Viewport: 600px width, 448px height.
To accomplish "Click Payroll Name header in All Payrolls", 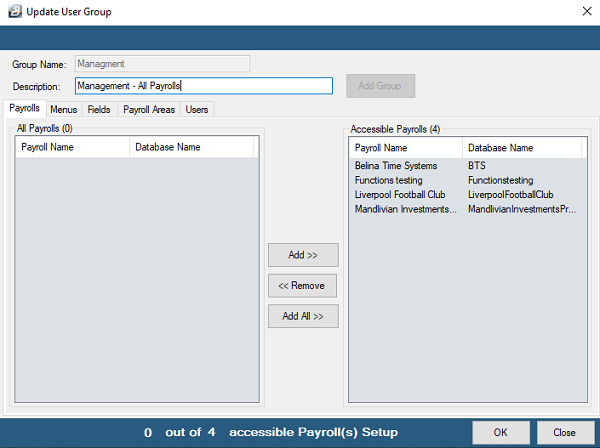I will (72, 147).
